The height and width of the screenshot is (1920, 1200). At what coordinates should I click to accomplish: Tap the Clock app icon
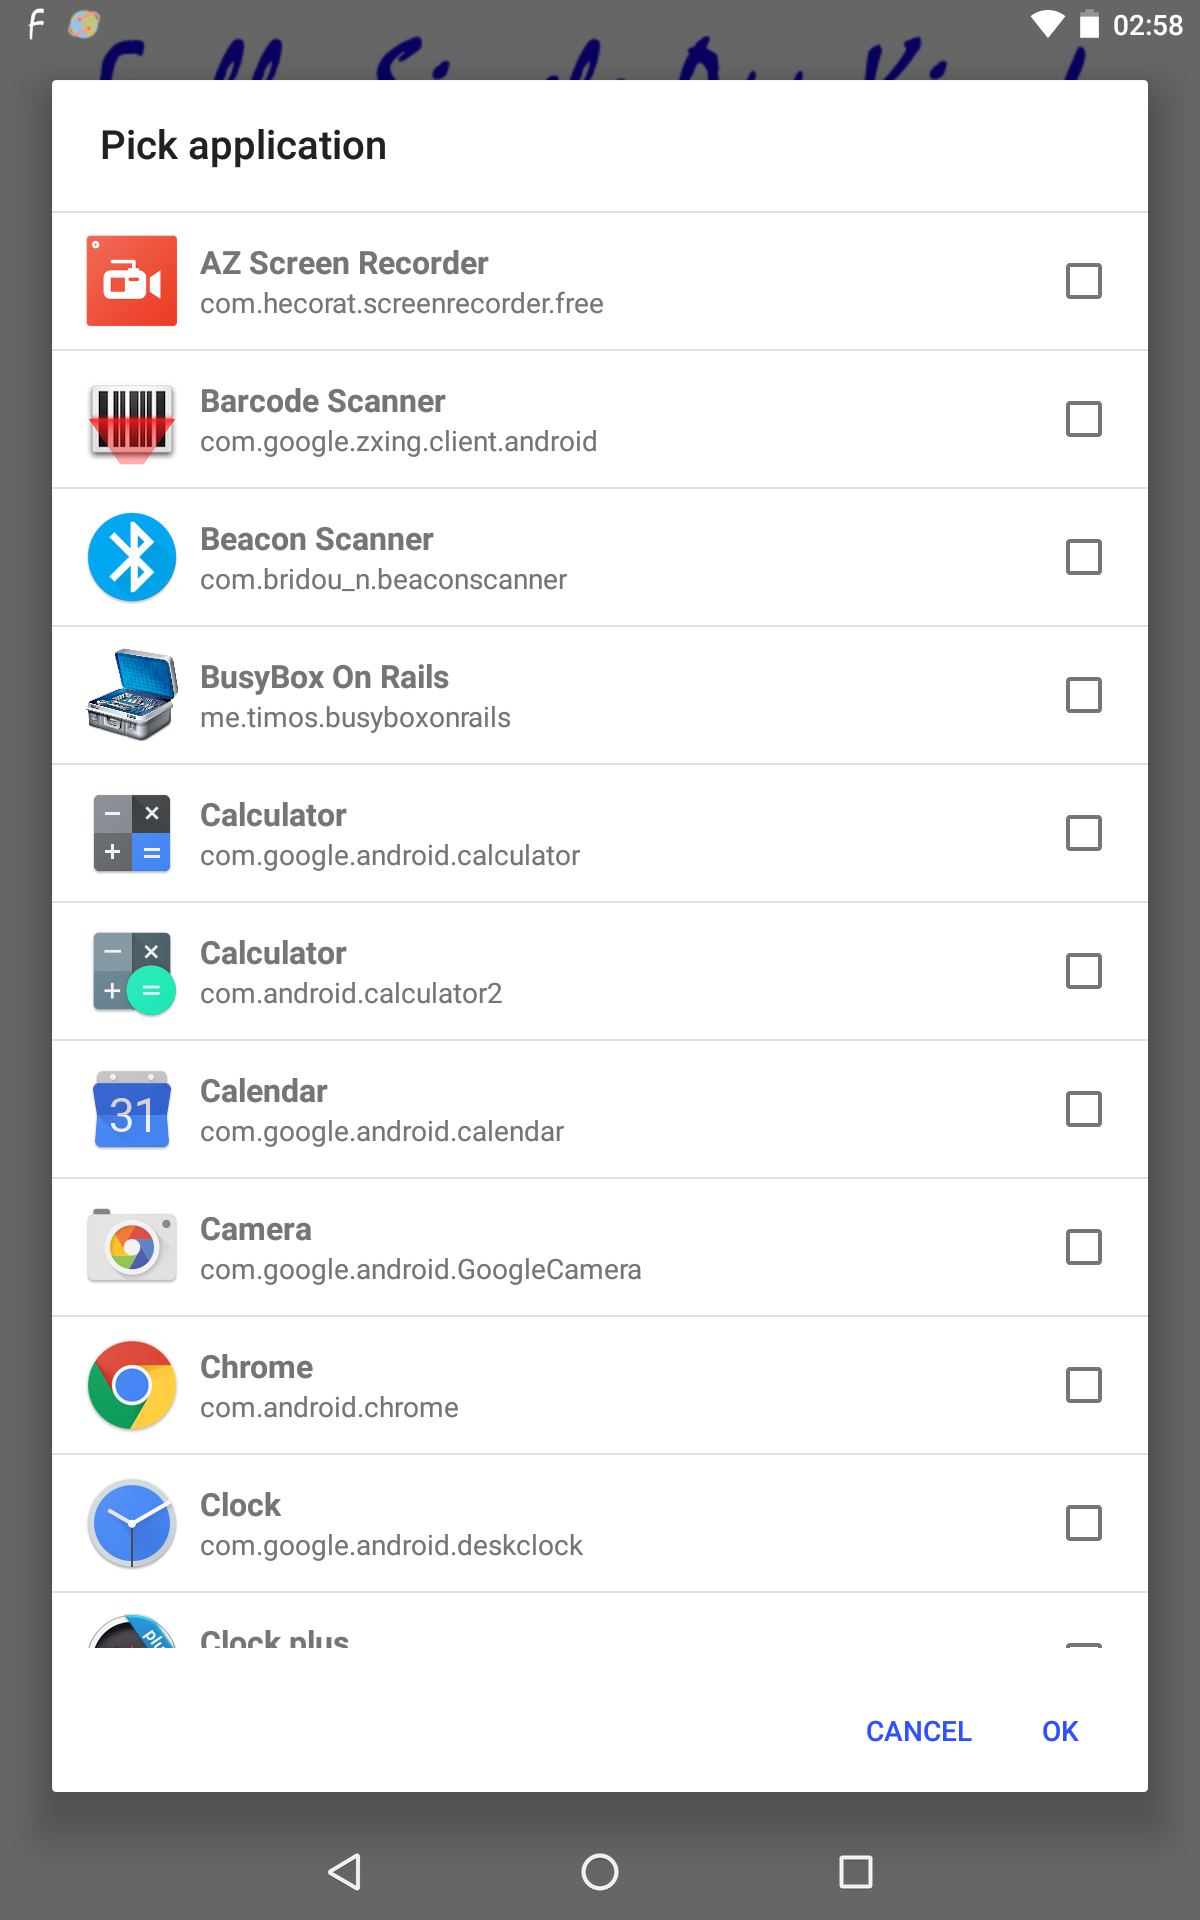[x=131, y=1523]
